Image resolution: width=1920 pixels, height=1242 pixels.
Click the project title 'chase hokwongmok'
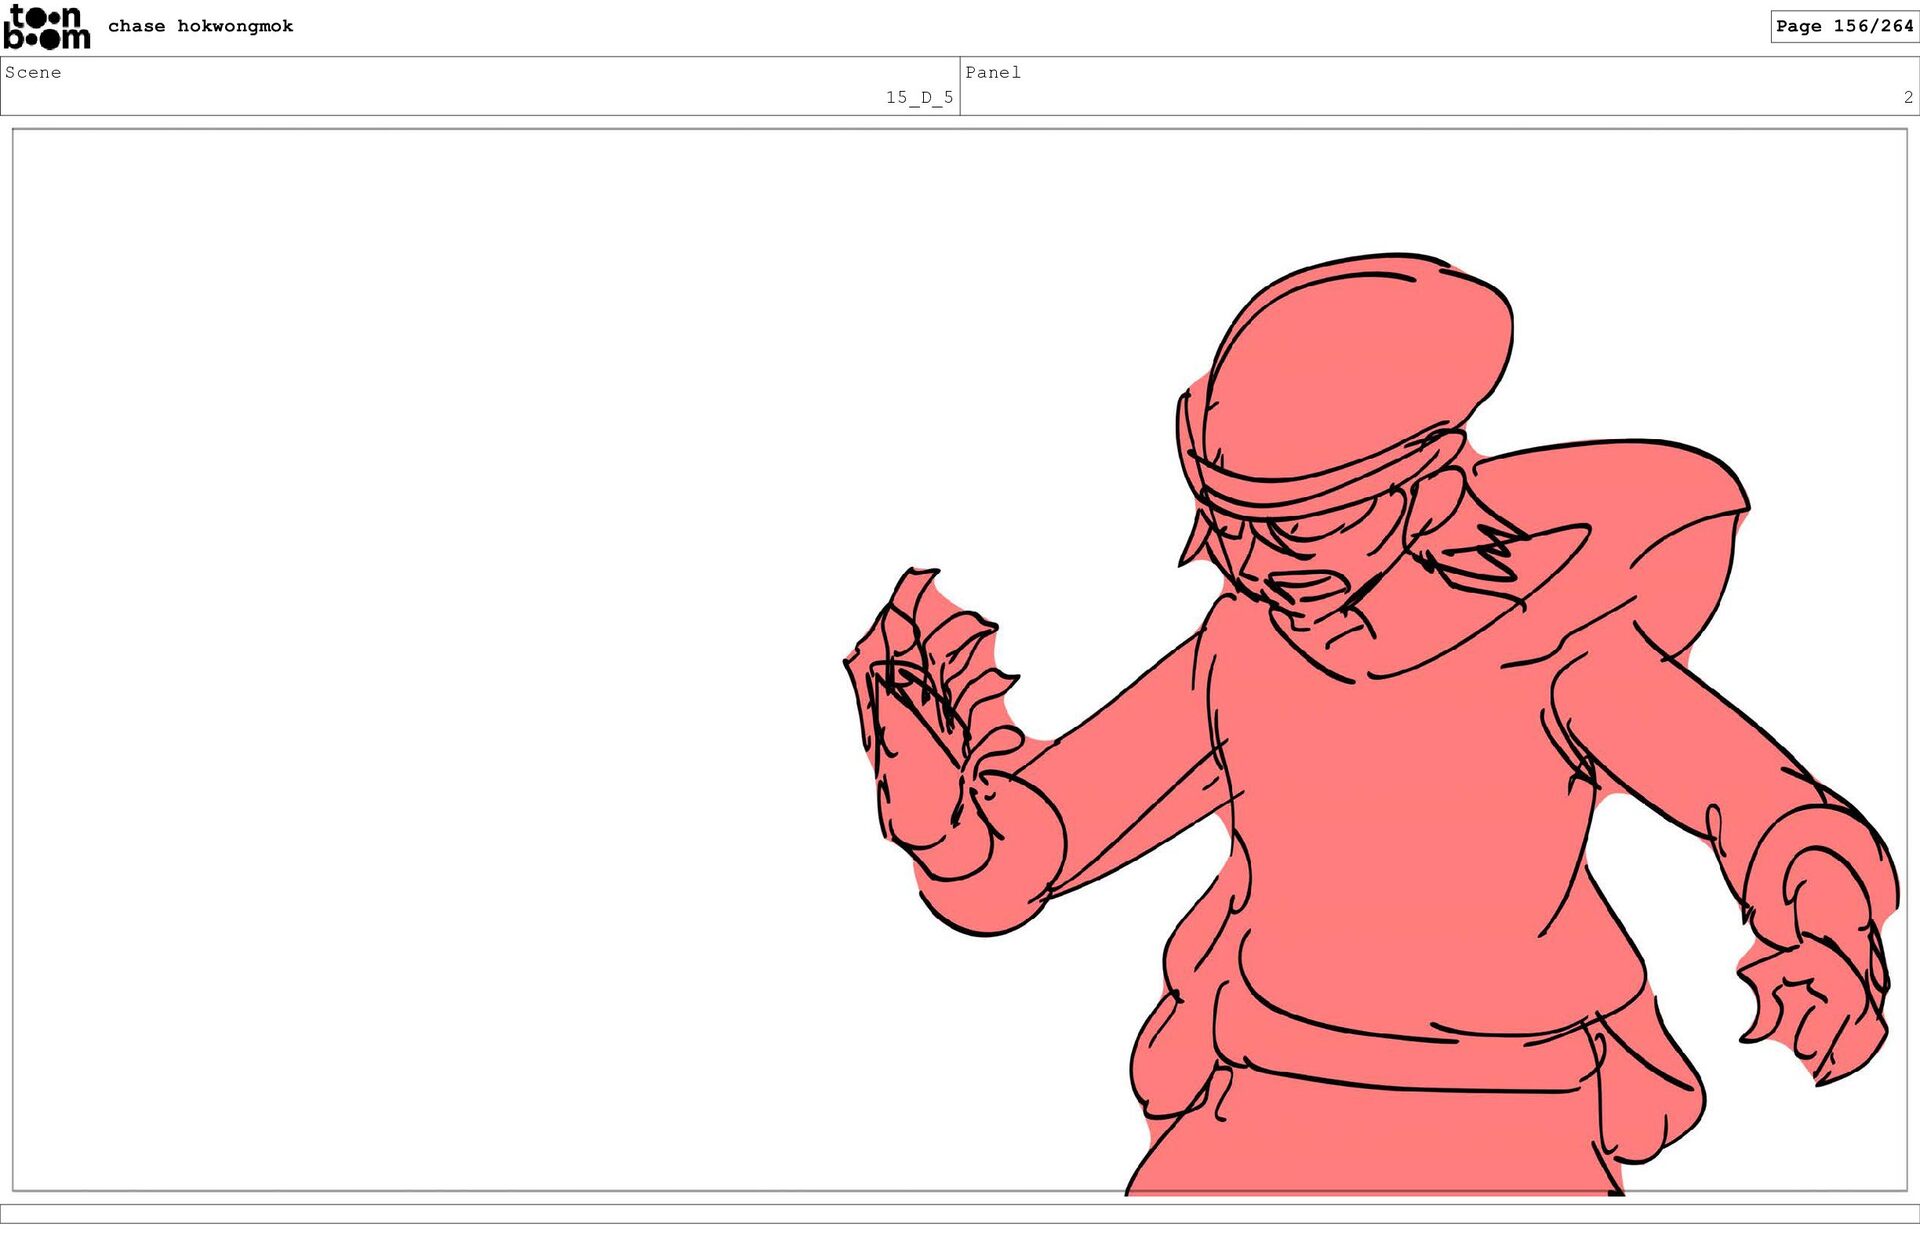pos(200,26)
